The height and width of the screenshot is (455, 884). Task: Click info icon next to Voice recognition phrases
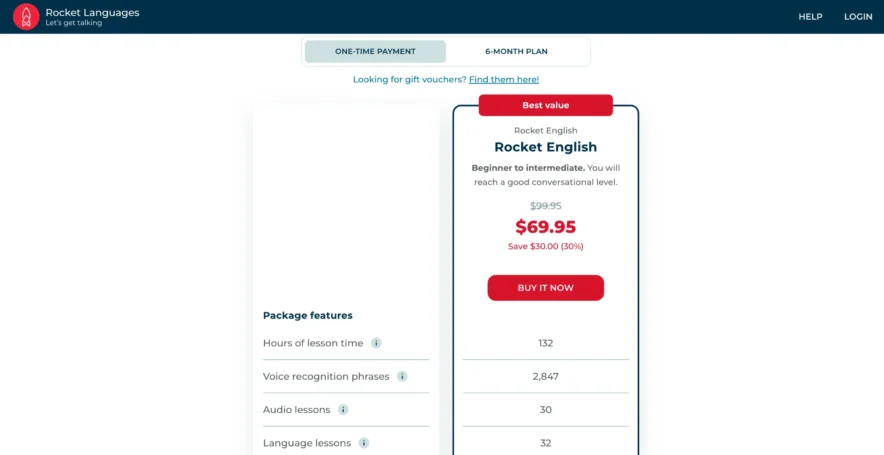[x=402, y=377]
